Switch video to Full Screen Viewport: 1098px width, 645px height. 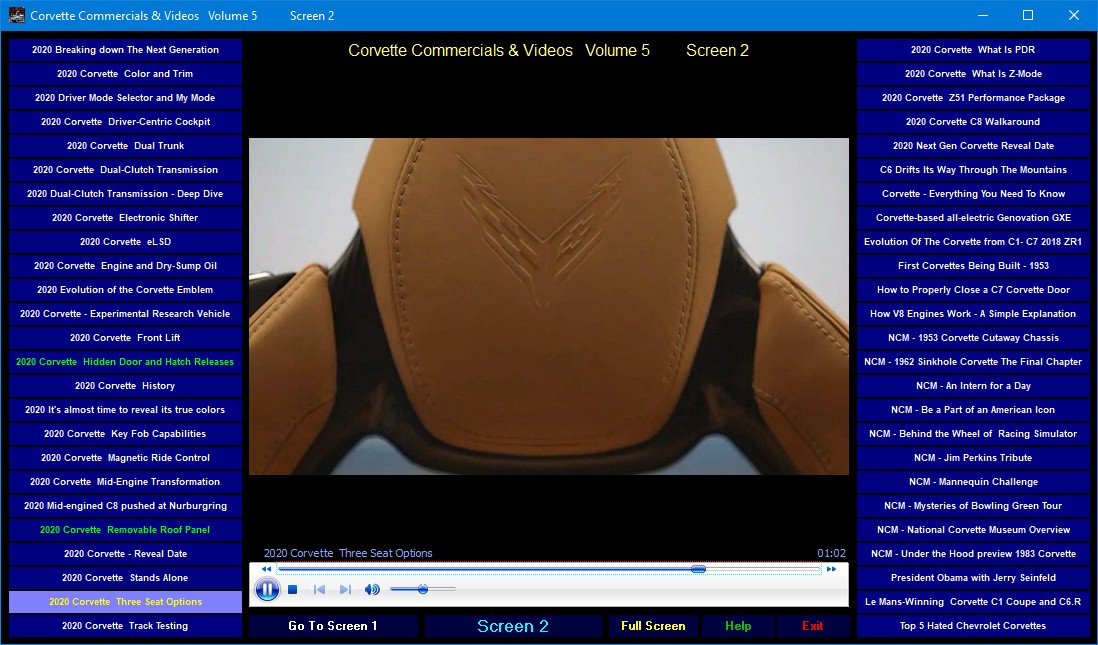(653, 626)
